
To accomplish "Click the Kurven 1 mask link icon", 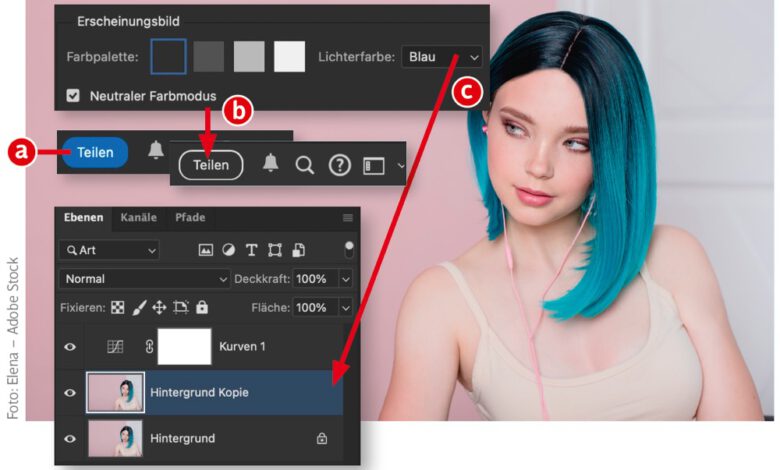I will click(x=149, y=347).
